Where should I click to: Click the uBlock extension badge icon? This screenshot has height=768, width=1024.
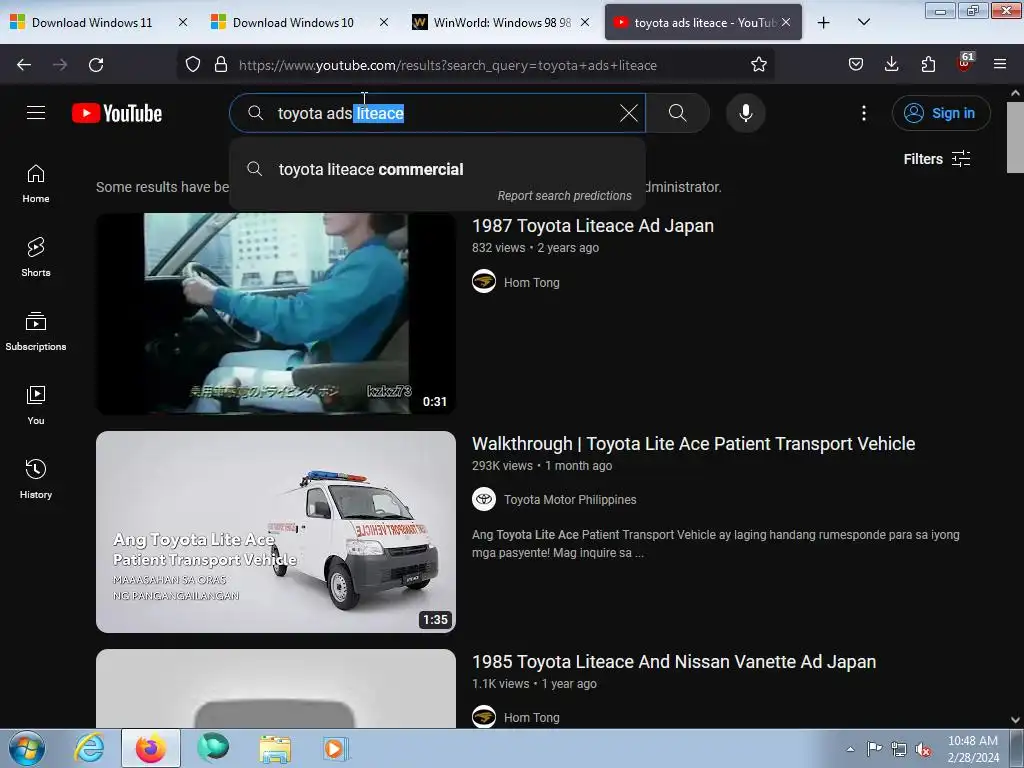click(965, 63)
